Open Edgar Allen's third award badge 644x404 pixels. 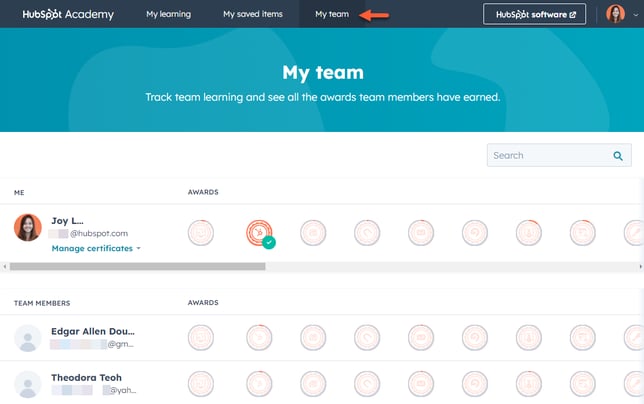point(313,337)
